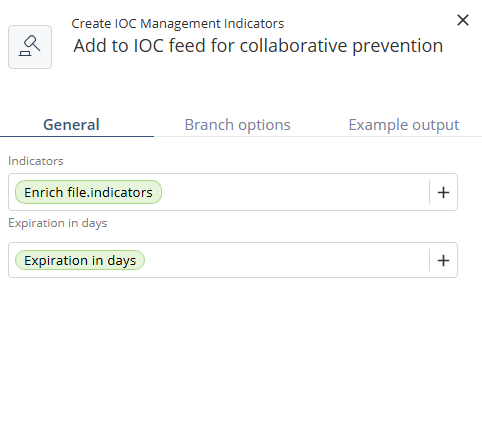Image resolution: width=482 pixels, height=447 pixels.
Task: Click the Expiration in days field label
Action: tap(58, 223)
